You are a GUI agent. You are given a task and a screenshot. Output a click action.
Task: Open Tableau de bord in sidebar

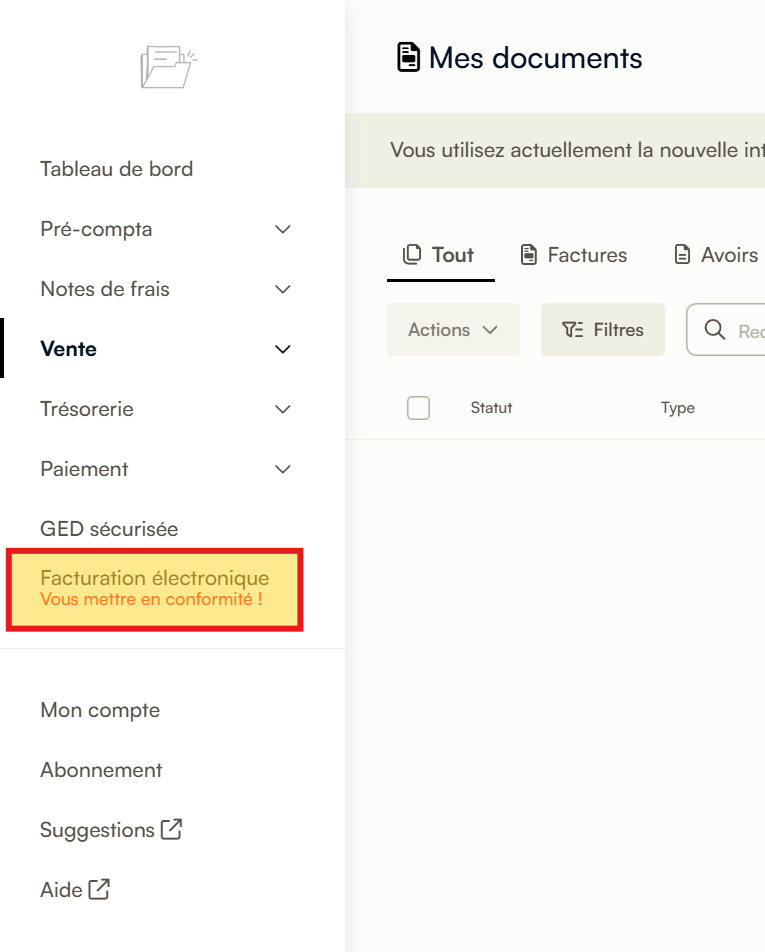117,169
